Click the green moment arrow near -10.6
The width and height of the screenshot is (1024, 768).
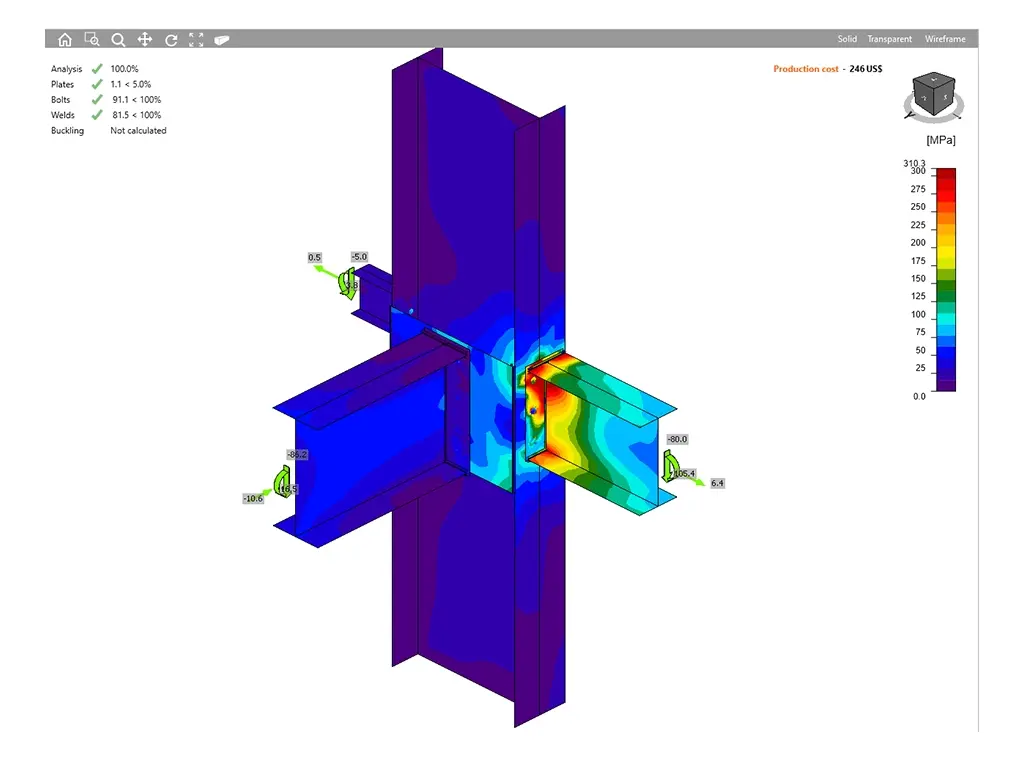[282, 481]
